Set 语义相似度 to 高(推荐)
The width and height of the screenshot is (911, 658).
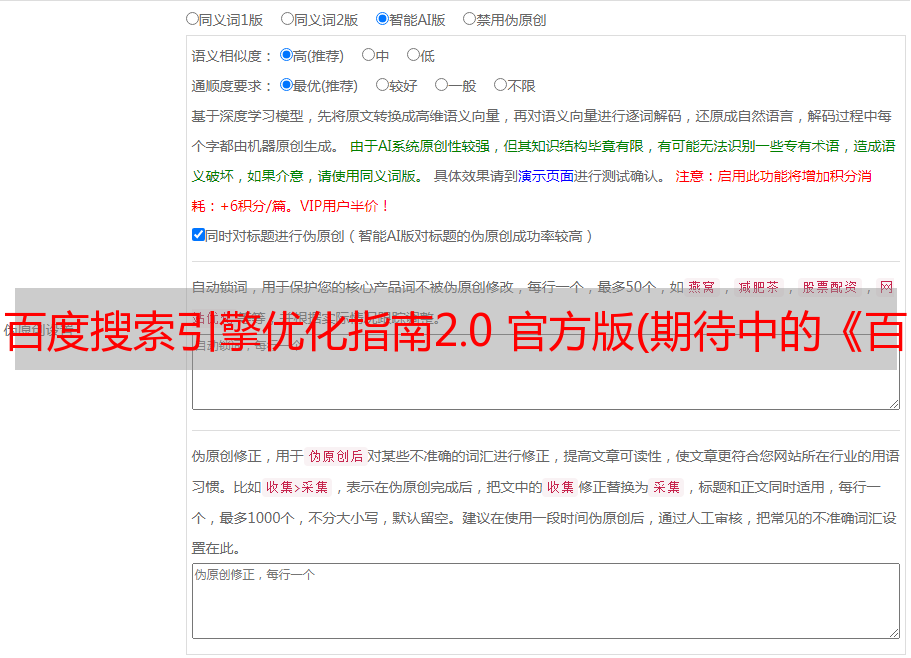286,55
